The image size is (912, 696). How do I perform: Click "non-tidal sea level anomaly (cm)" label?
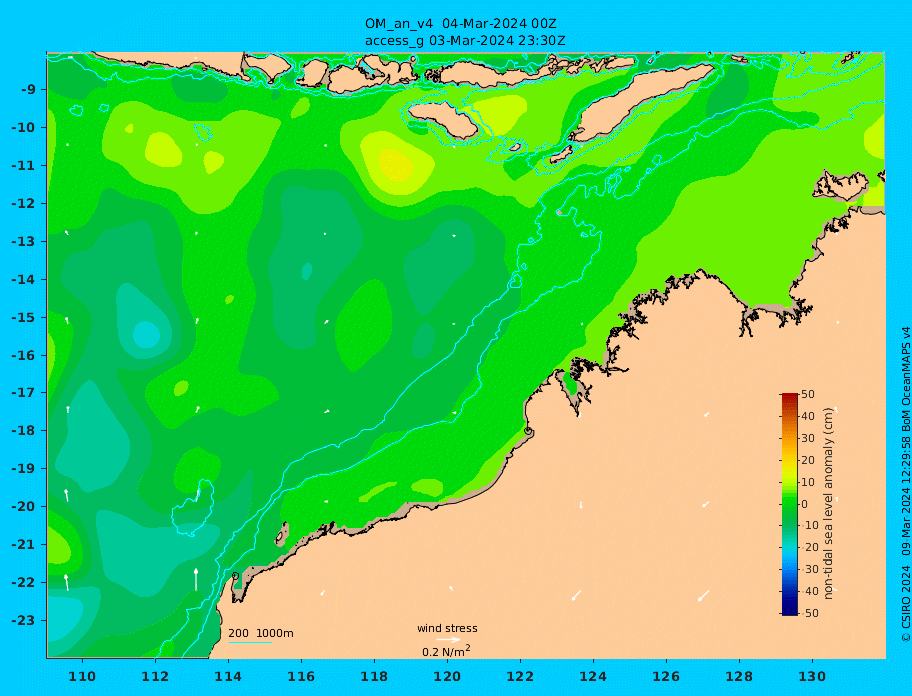coord(829,504)
